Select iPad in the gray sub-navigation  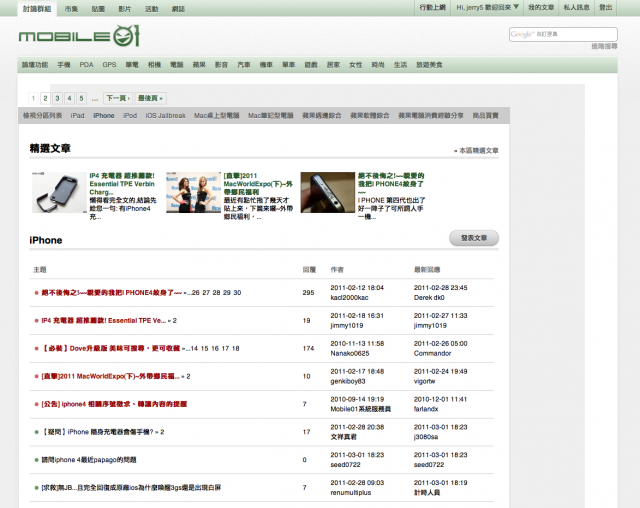78,115
